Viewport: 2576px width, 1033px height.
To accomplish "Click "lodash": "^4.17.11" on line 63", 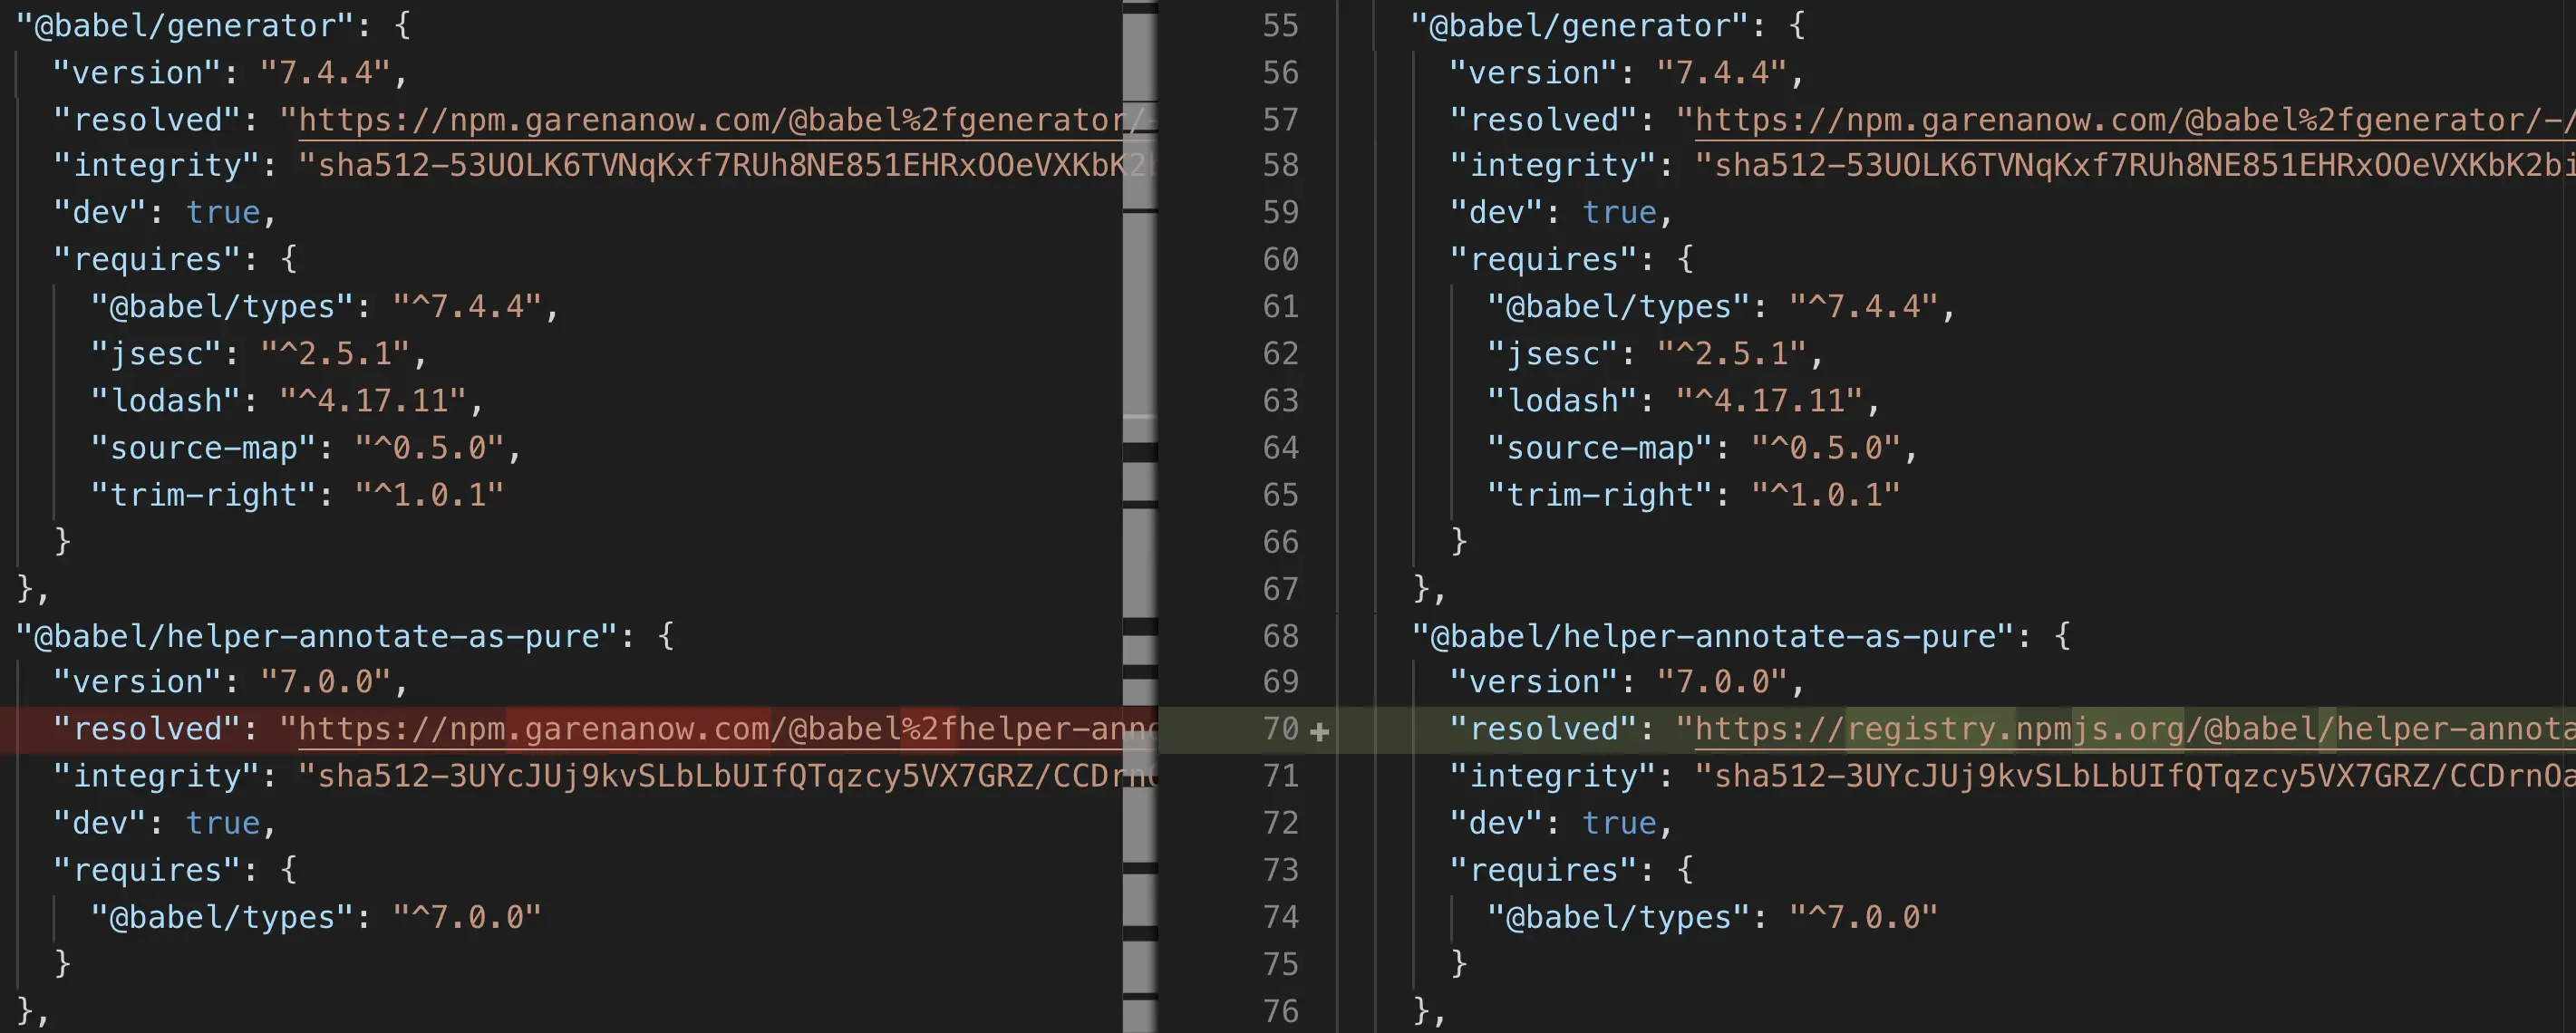I will point(1674,400).
